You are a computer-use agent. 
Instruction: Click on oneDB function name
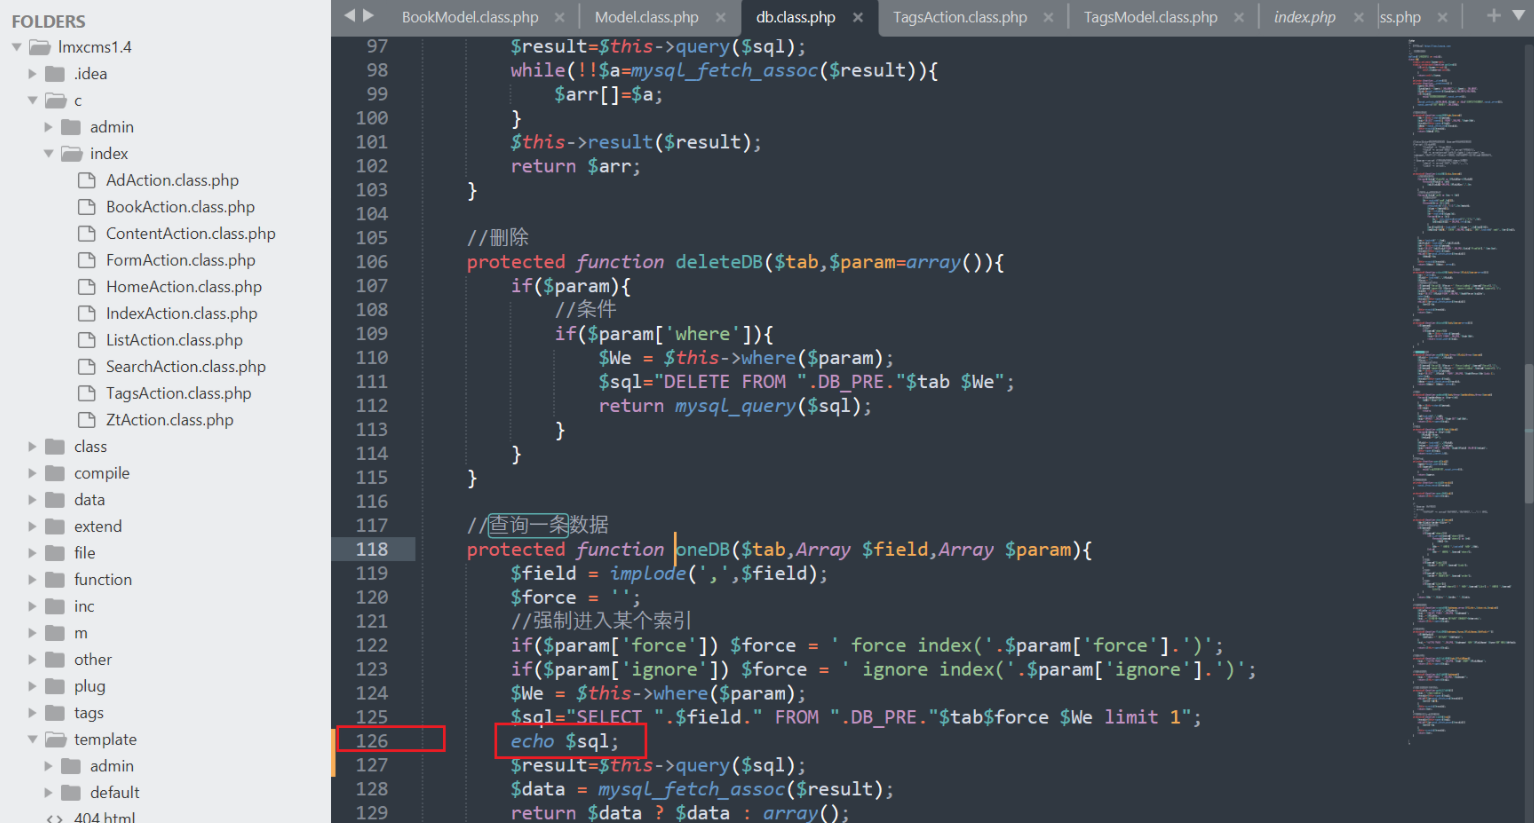[703, 549]
